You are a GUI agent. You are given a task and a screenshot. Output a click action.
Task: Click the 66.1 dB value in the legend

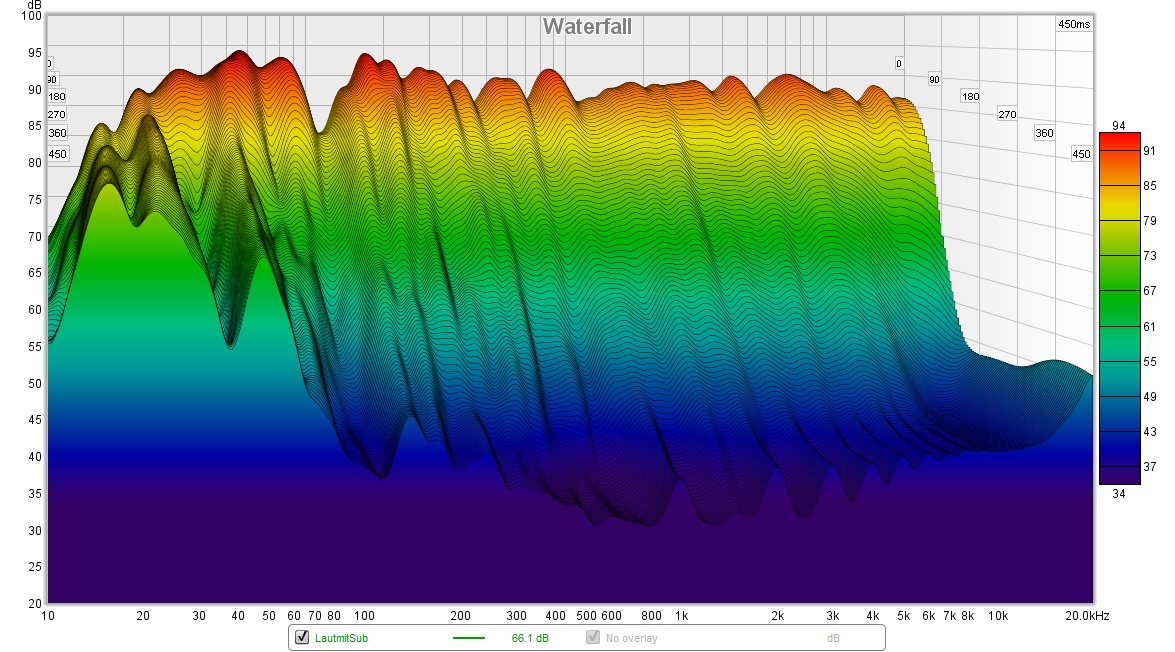[529, 637]
